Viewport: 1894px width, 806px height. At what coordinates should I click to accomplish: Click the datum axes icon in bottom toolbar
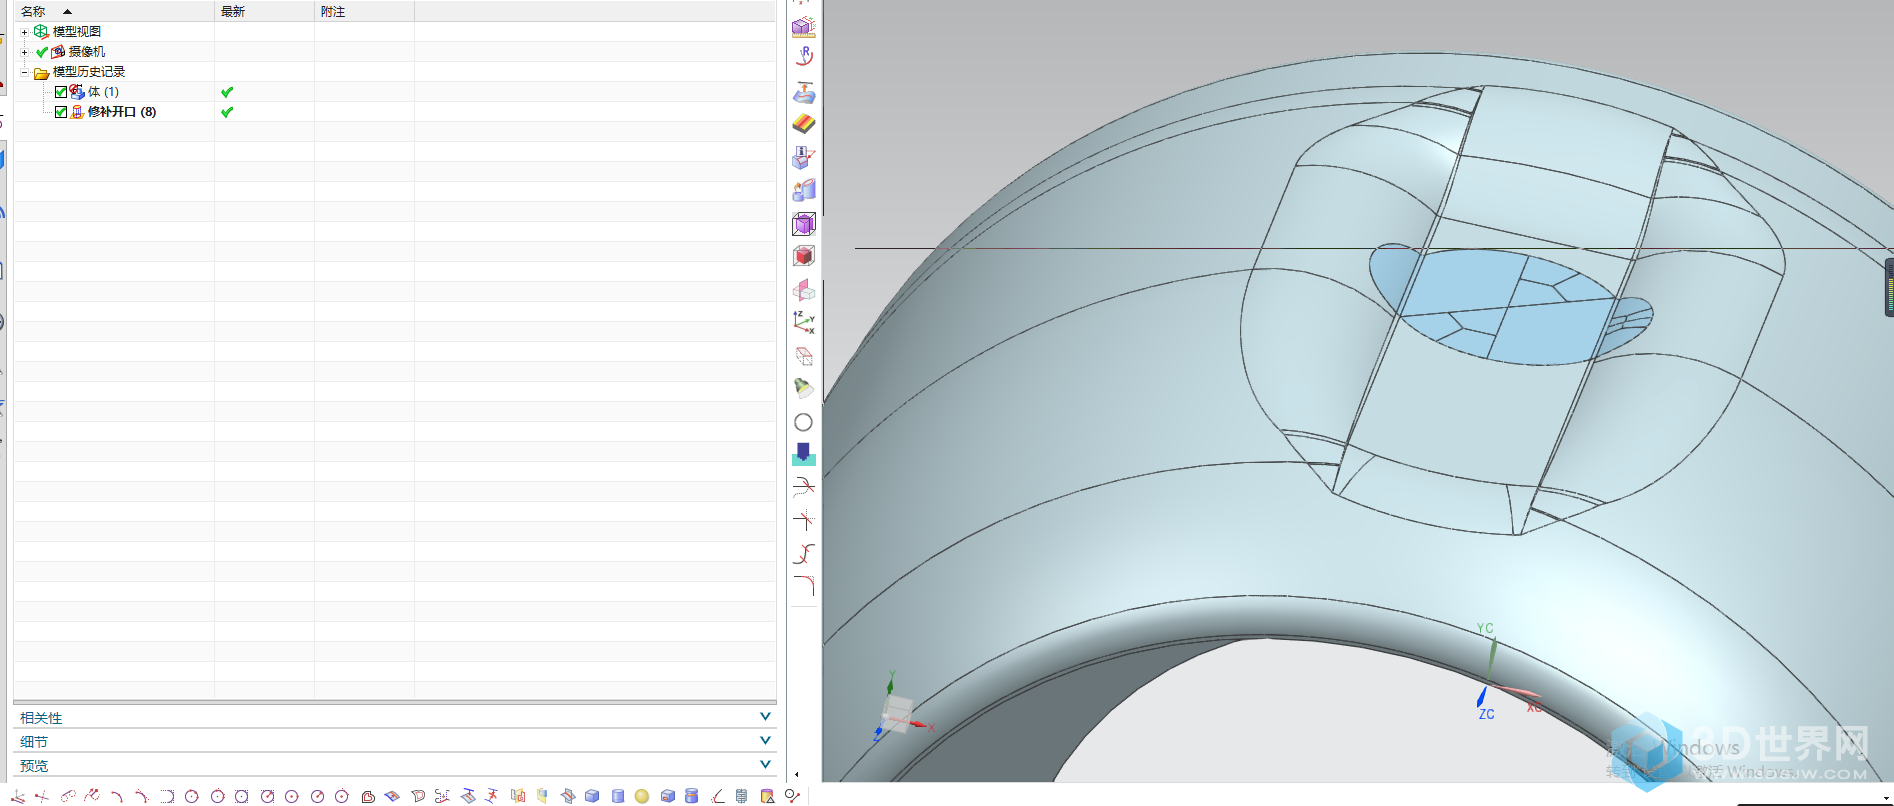[x=18, y=796]
